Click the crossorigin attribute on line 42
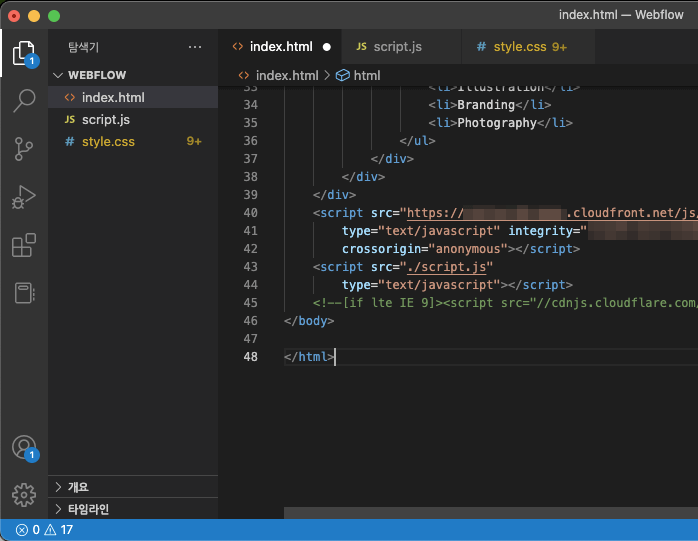 tap(381, 249)
